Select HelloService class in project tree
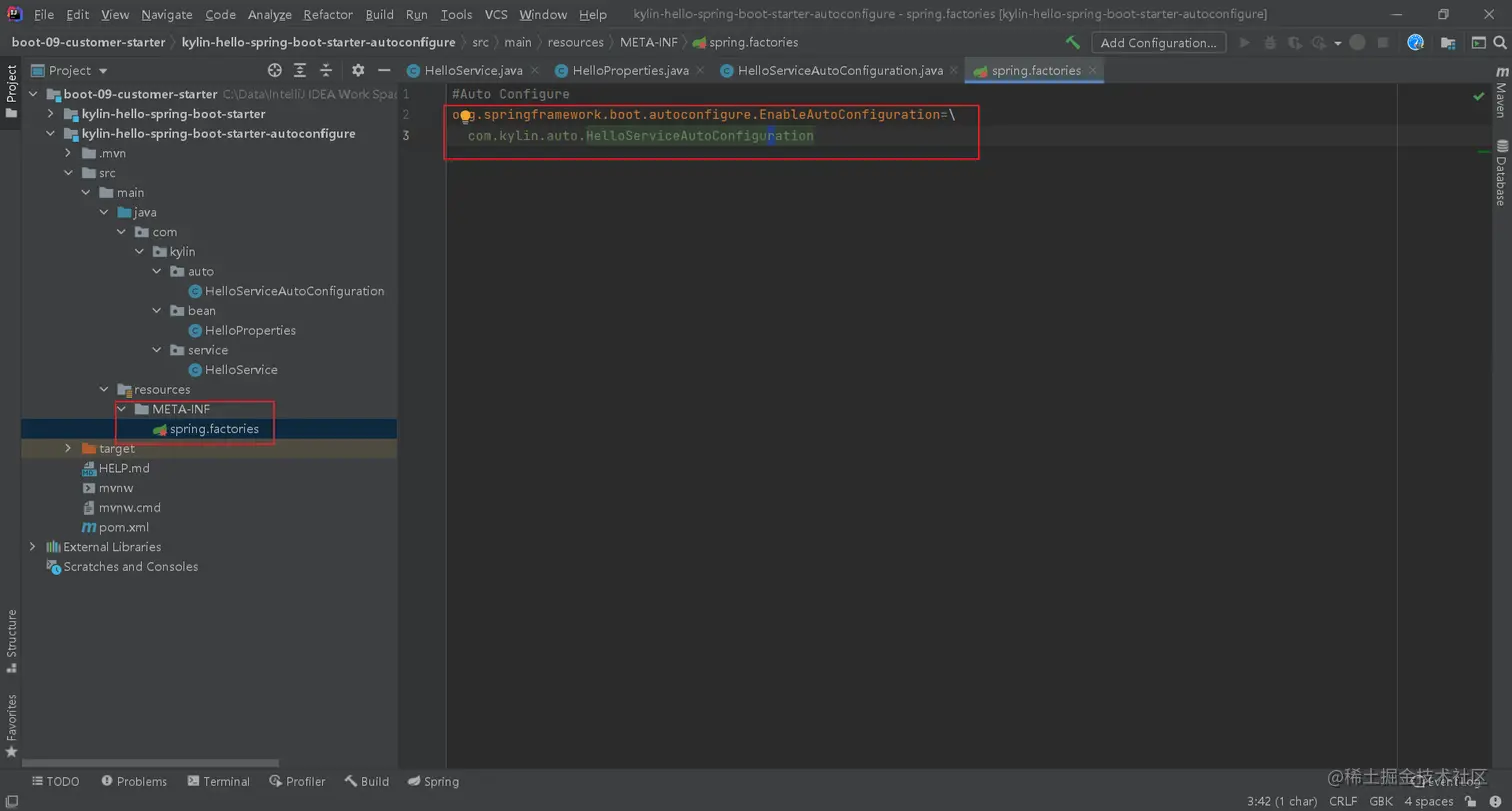 coord(241,370)
